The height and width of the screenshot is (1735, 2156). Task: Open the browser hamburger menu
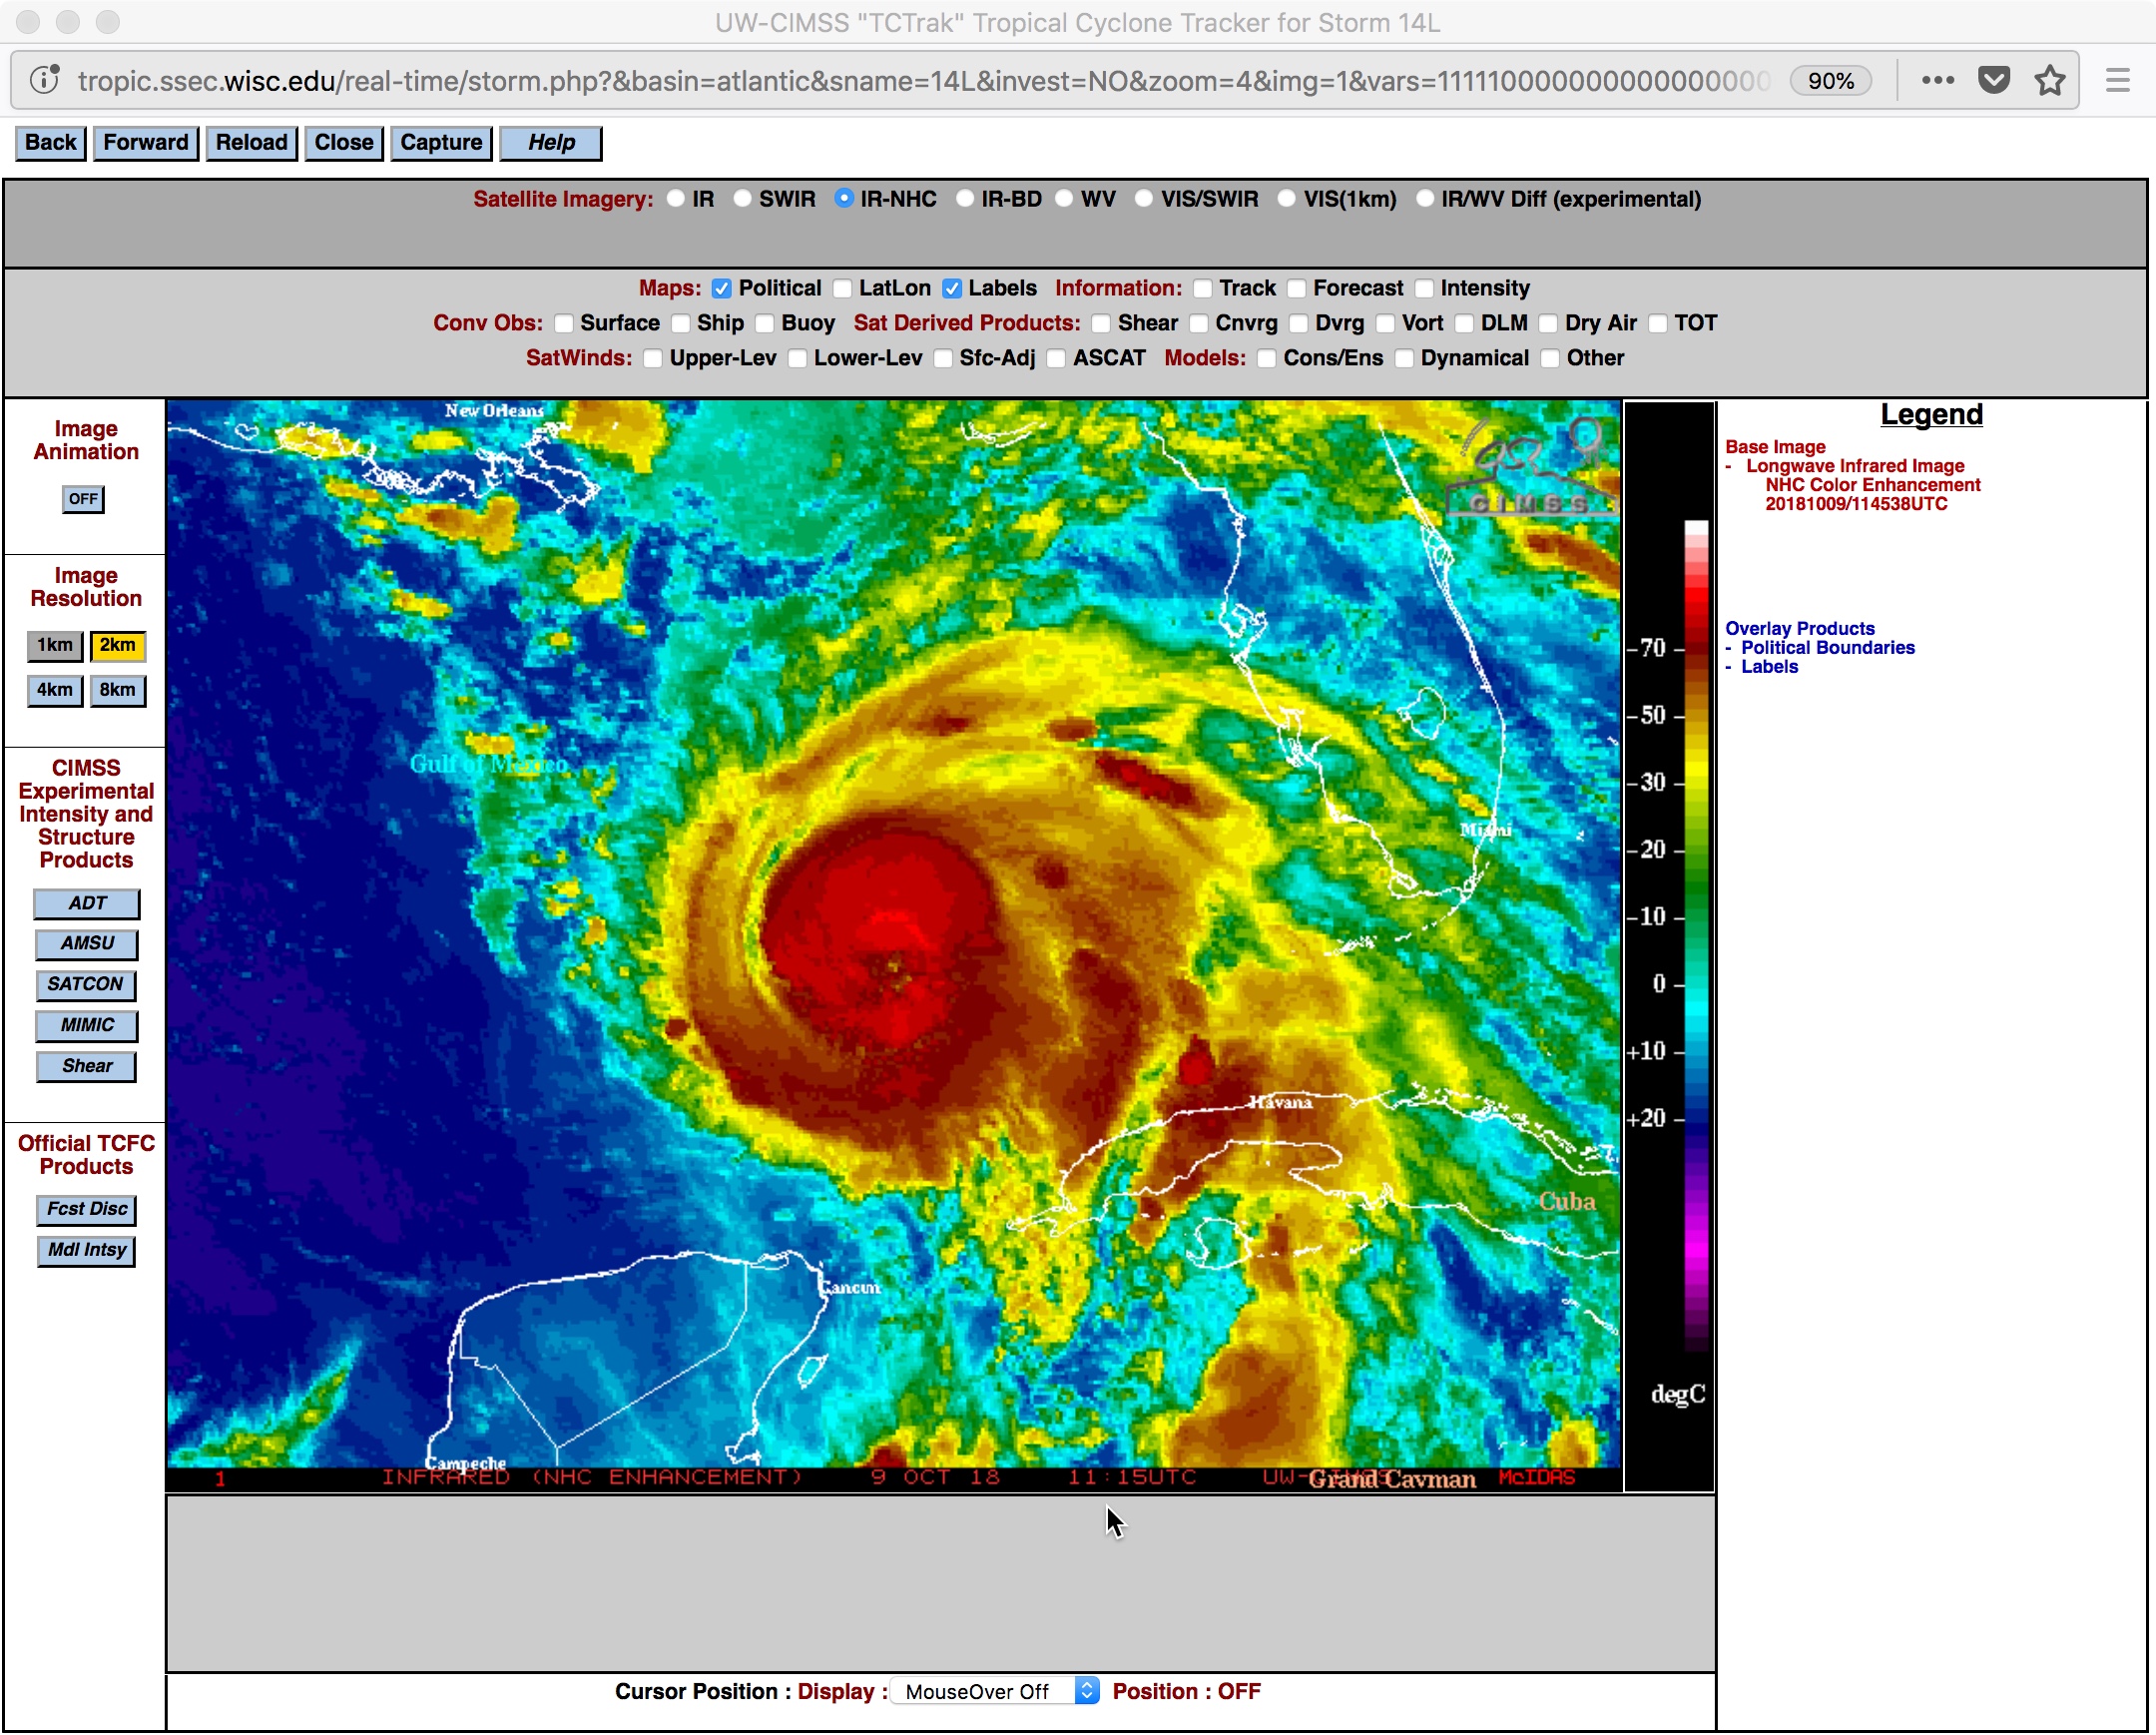(x=2118, y=80)
